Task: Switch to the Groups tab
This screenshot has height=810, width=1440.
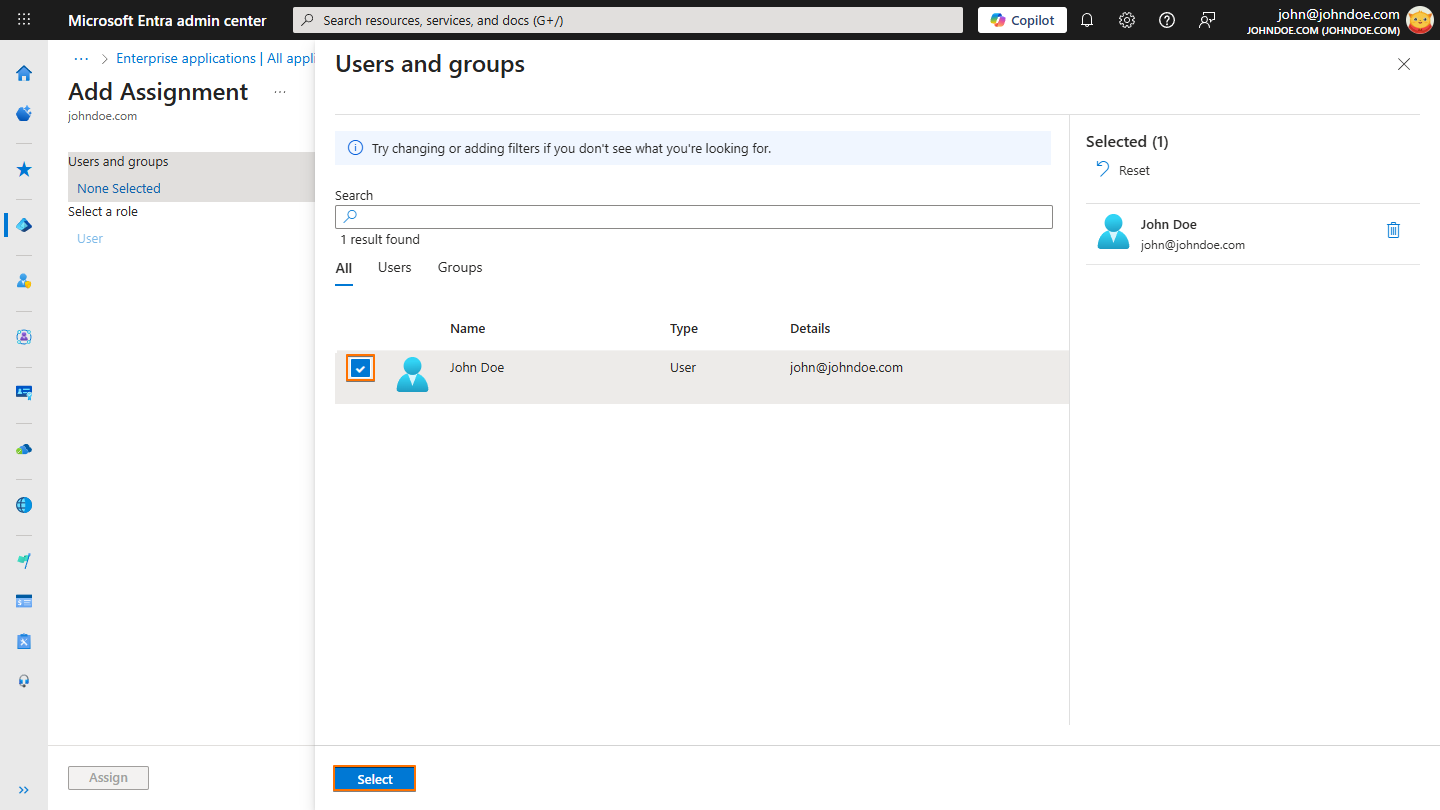Action: click(x=459, y=267)
